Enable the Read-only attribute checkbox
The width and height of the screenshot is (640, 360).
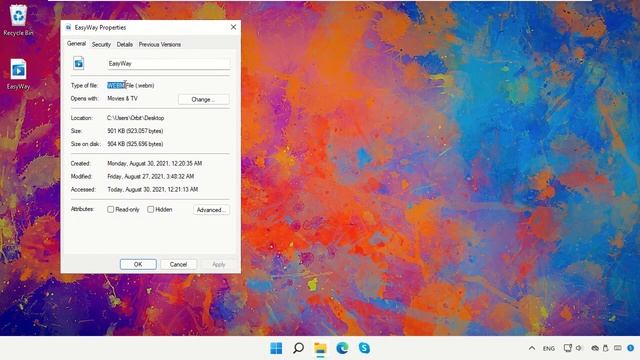[111, 209]
